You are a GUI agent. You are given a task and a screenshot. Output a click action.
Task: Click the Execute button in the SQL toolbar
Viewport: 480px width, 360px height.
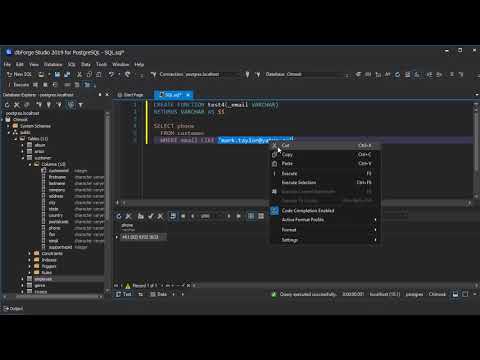tap(19, 85)
